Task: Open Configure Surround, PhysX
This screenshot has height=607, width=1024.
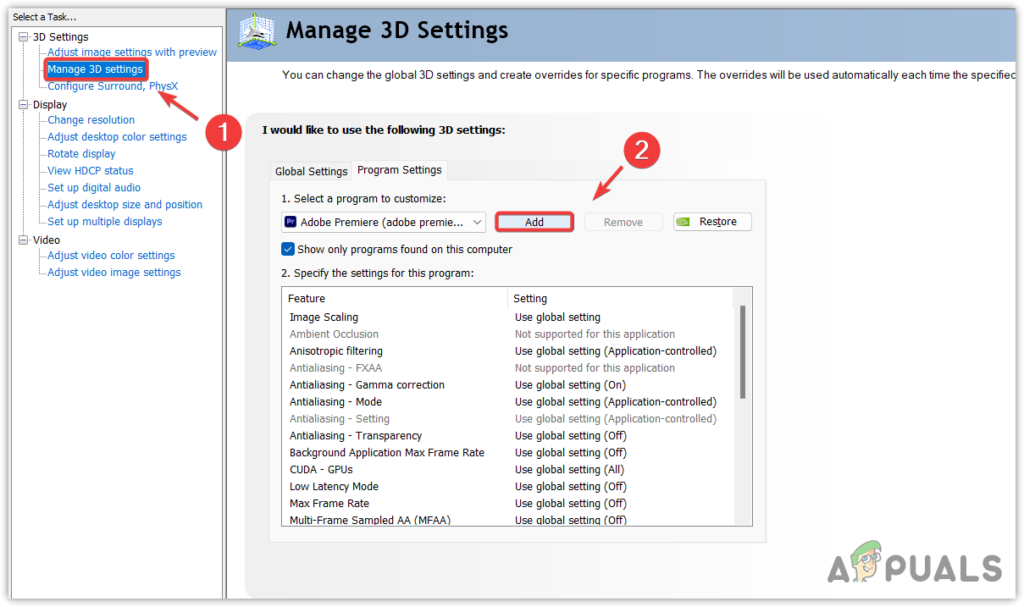Action: click(112, 86)
